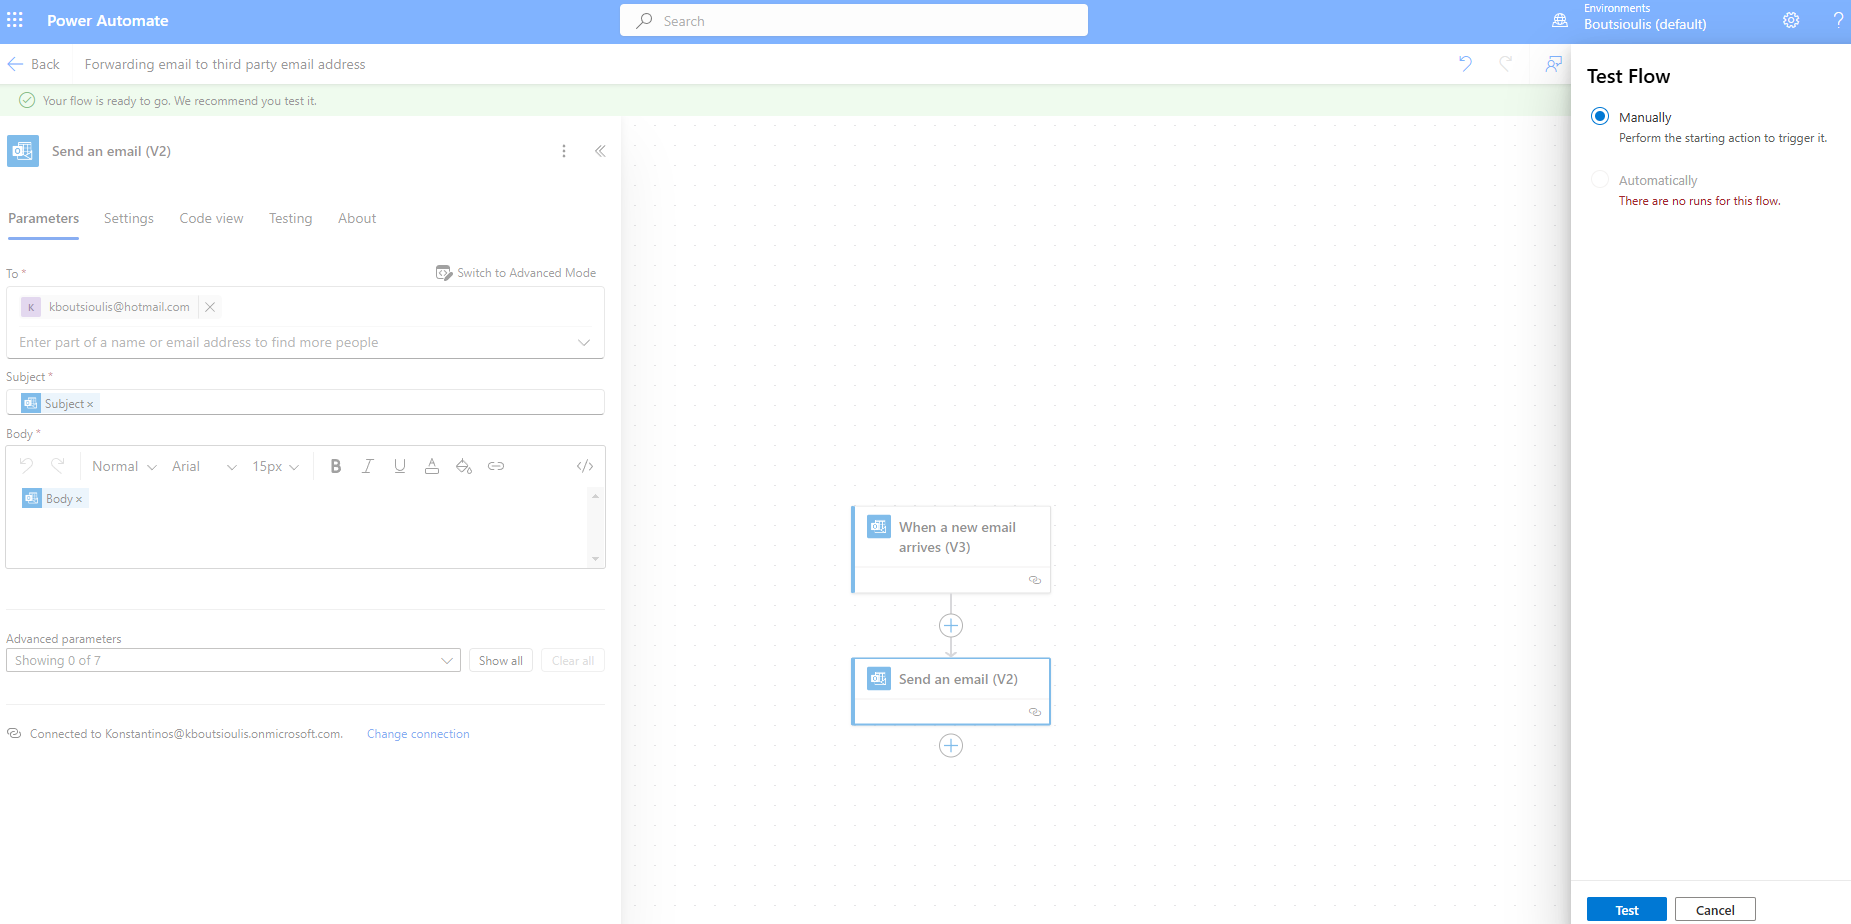Click the Power Automate title
This screenshot has height=924, width=1851.
pos(108,20)
